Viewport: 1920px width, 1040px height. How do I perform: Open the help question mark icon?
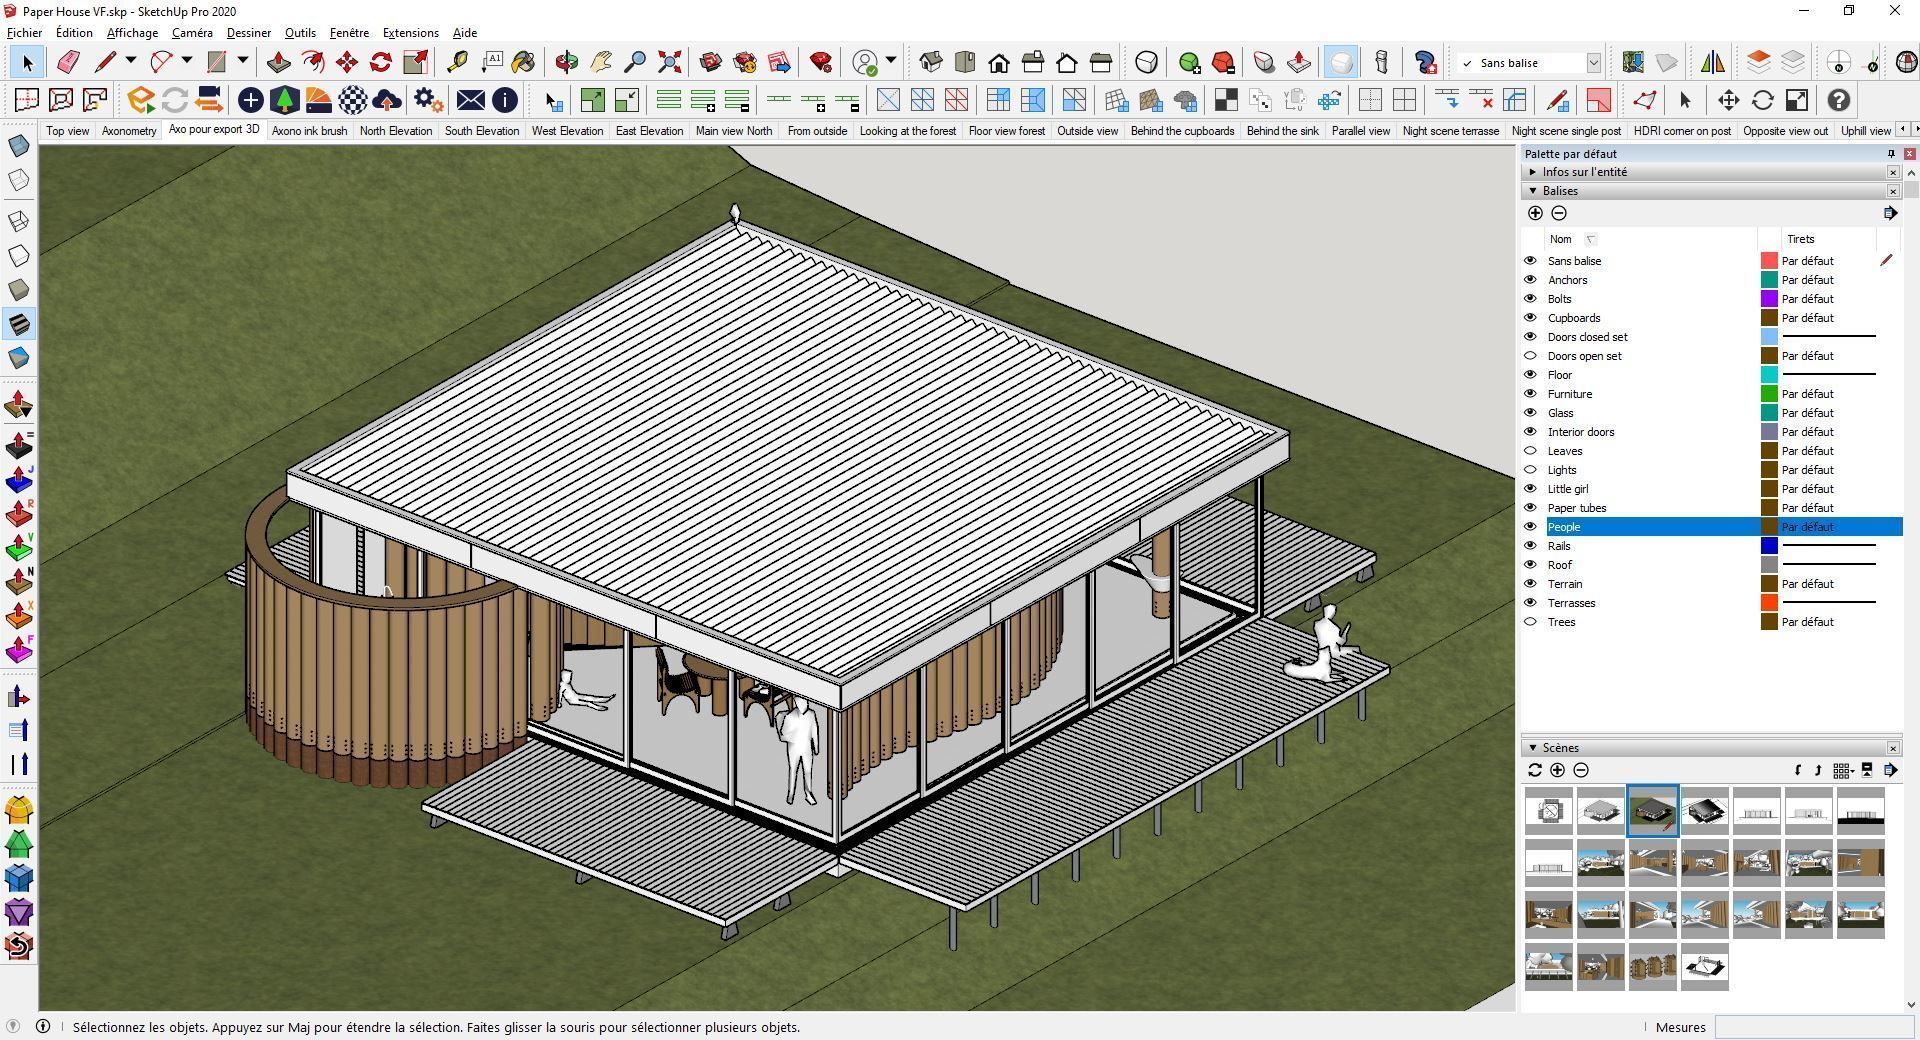click(x=1839, y=100)
